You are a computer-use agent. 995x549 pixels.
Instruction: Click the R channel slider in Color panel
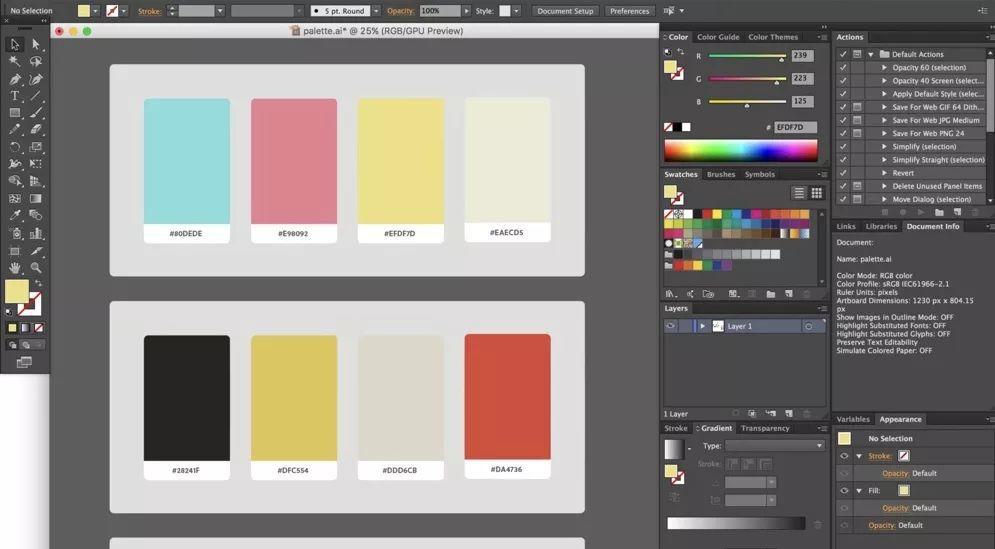point(747,56)
